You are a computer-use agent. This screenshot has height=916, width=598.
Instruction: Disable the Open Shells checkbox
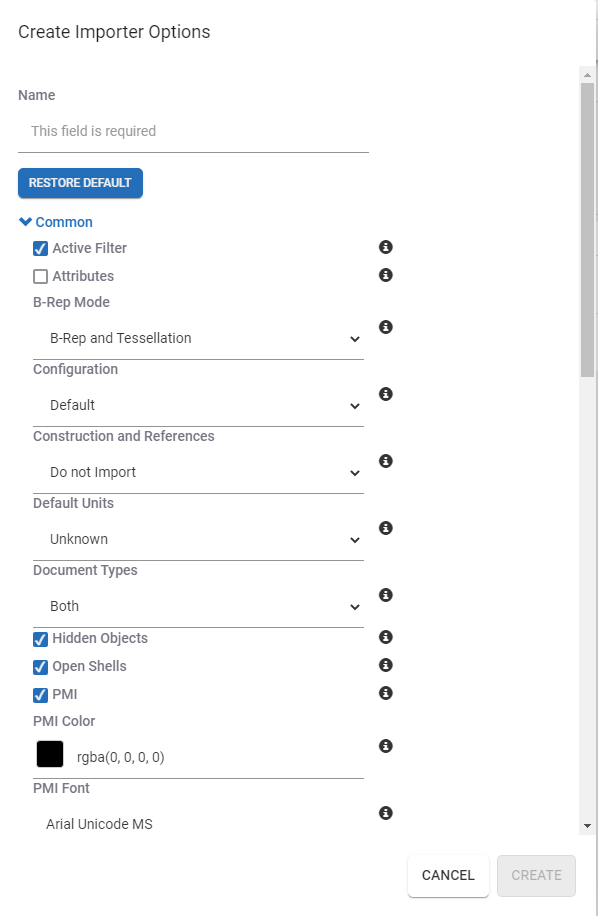pyautogui.click(x=40, y=667)
